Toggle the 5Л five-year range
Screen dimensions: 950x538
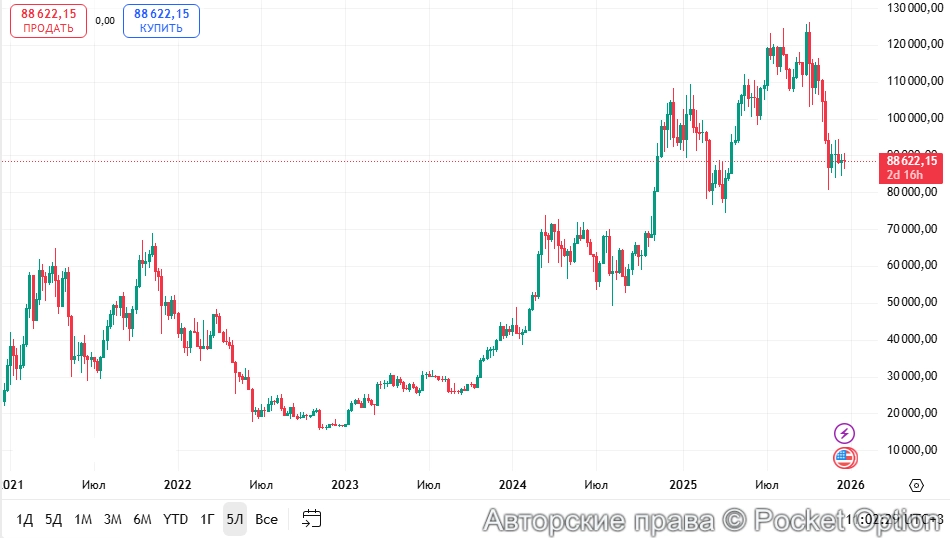235,519
